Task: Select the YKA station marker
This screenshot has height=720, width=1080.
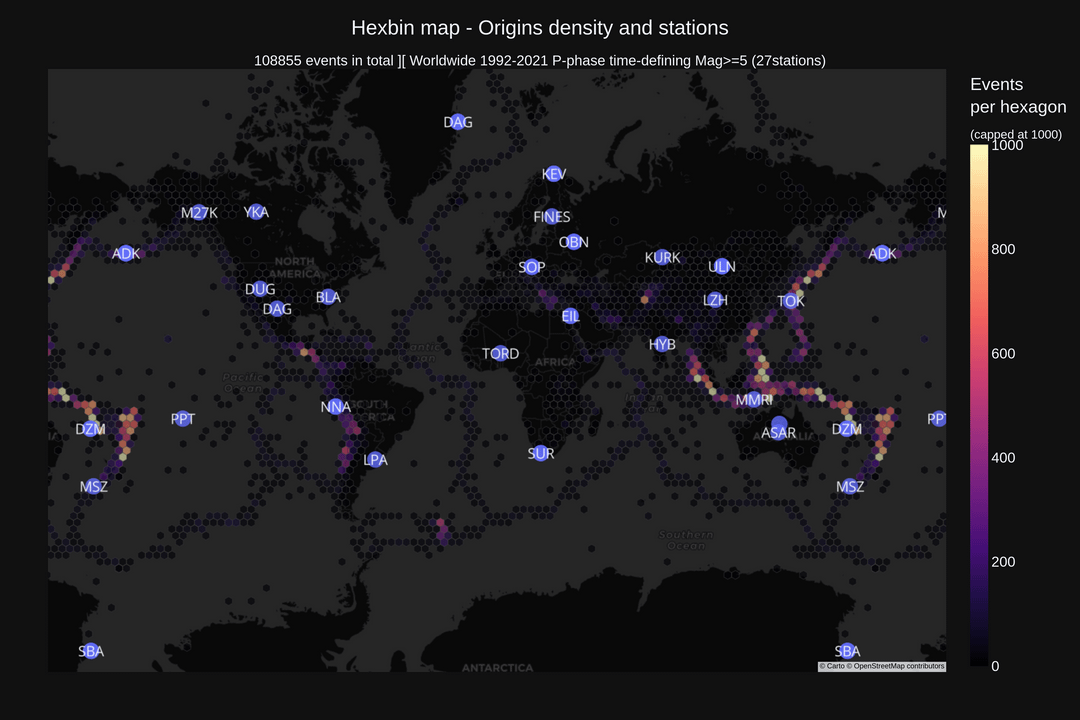Action: point(256,212)
